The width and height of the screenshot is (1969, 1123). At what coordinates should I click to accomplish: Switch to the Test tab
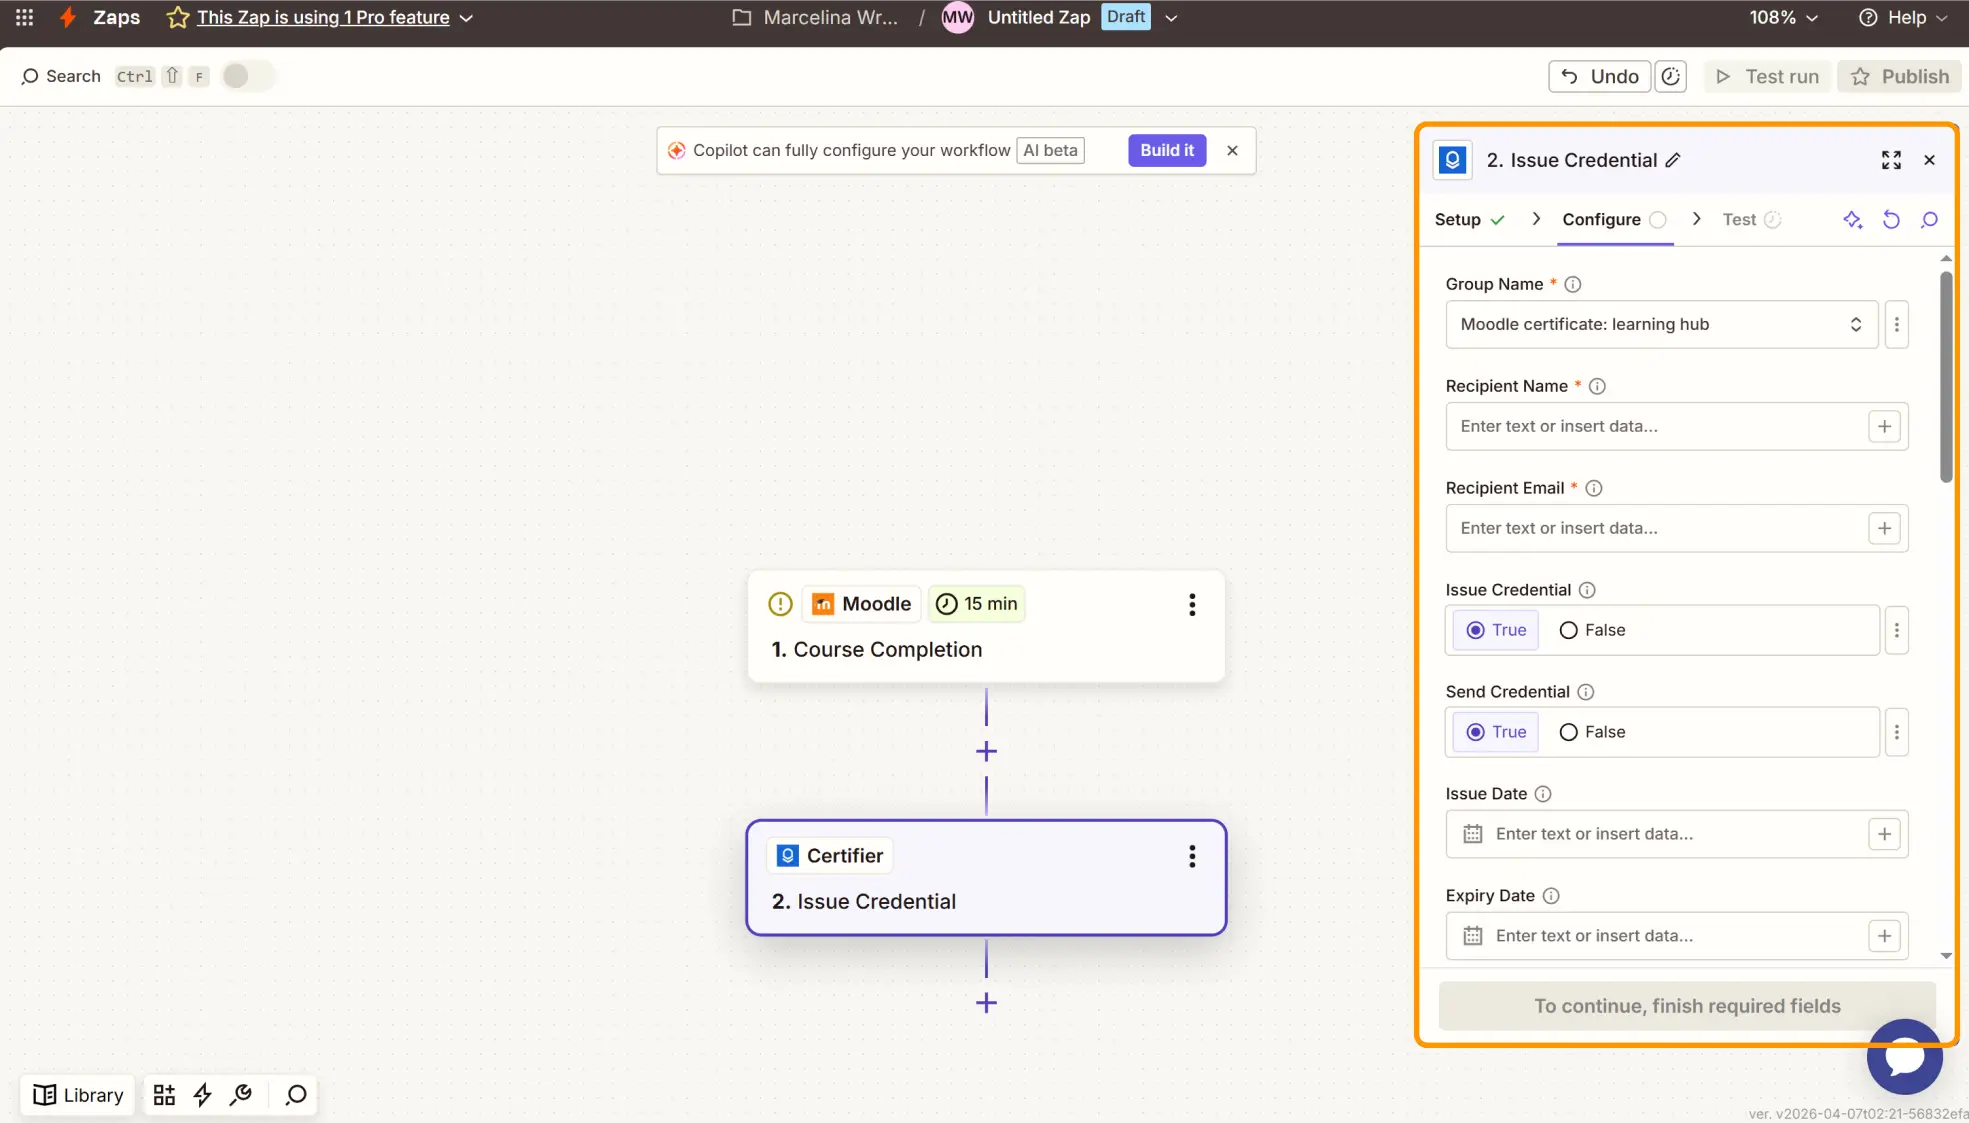(x=1739, y=220)
